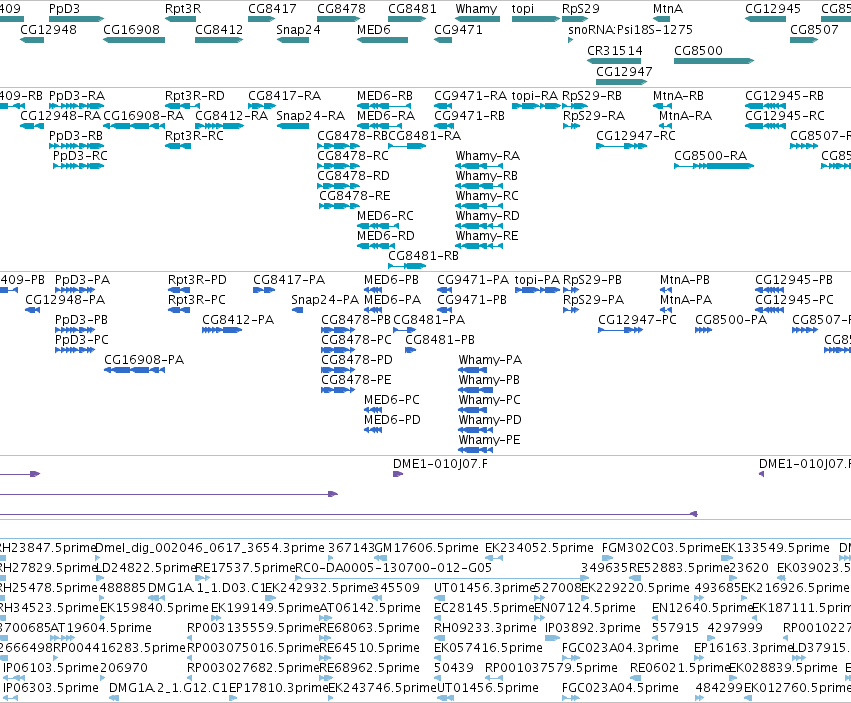This screenshot has height=703, width=851.
Task: Click the RC0-DA0005-130700-012-G05 EST label
Action: click(x=393, y=568)
